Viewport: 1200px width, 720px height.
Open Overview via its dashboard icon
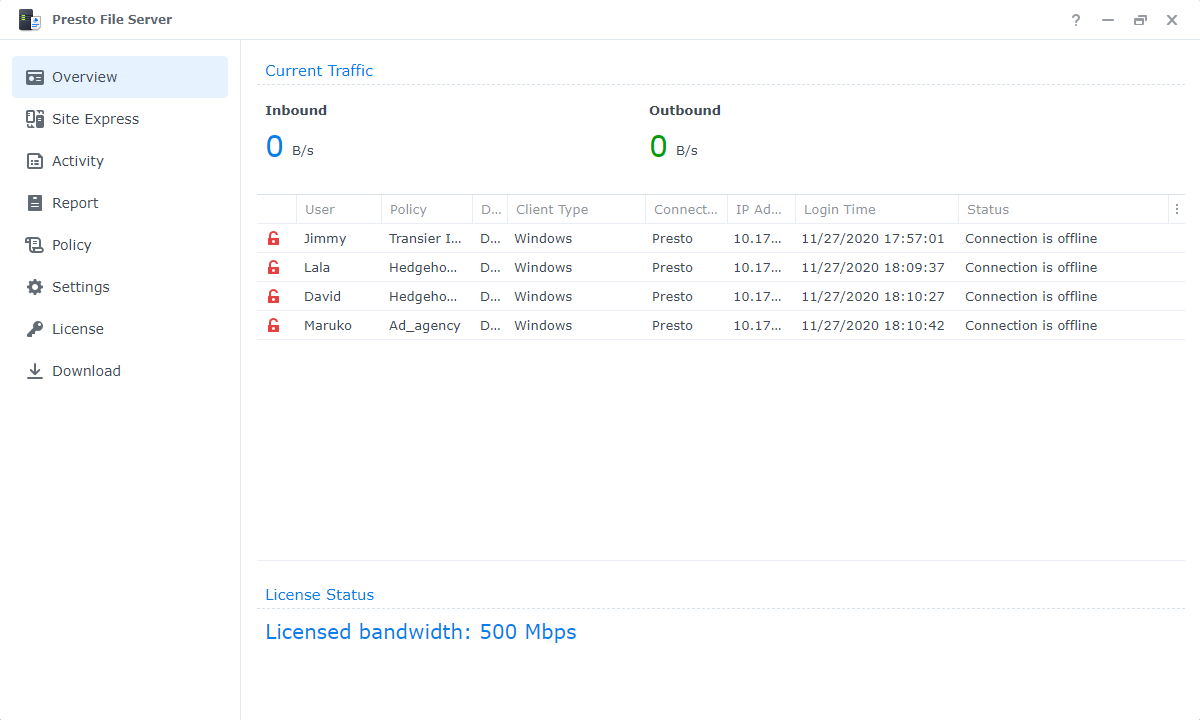click(34, 76)
